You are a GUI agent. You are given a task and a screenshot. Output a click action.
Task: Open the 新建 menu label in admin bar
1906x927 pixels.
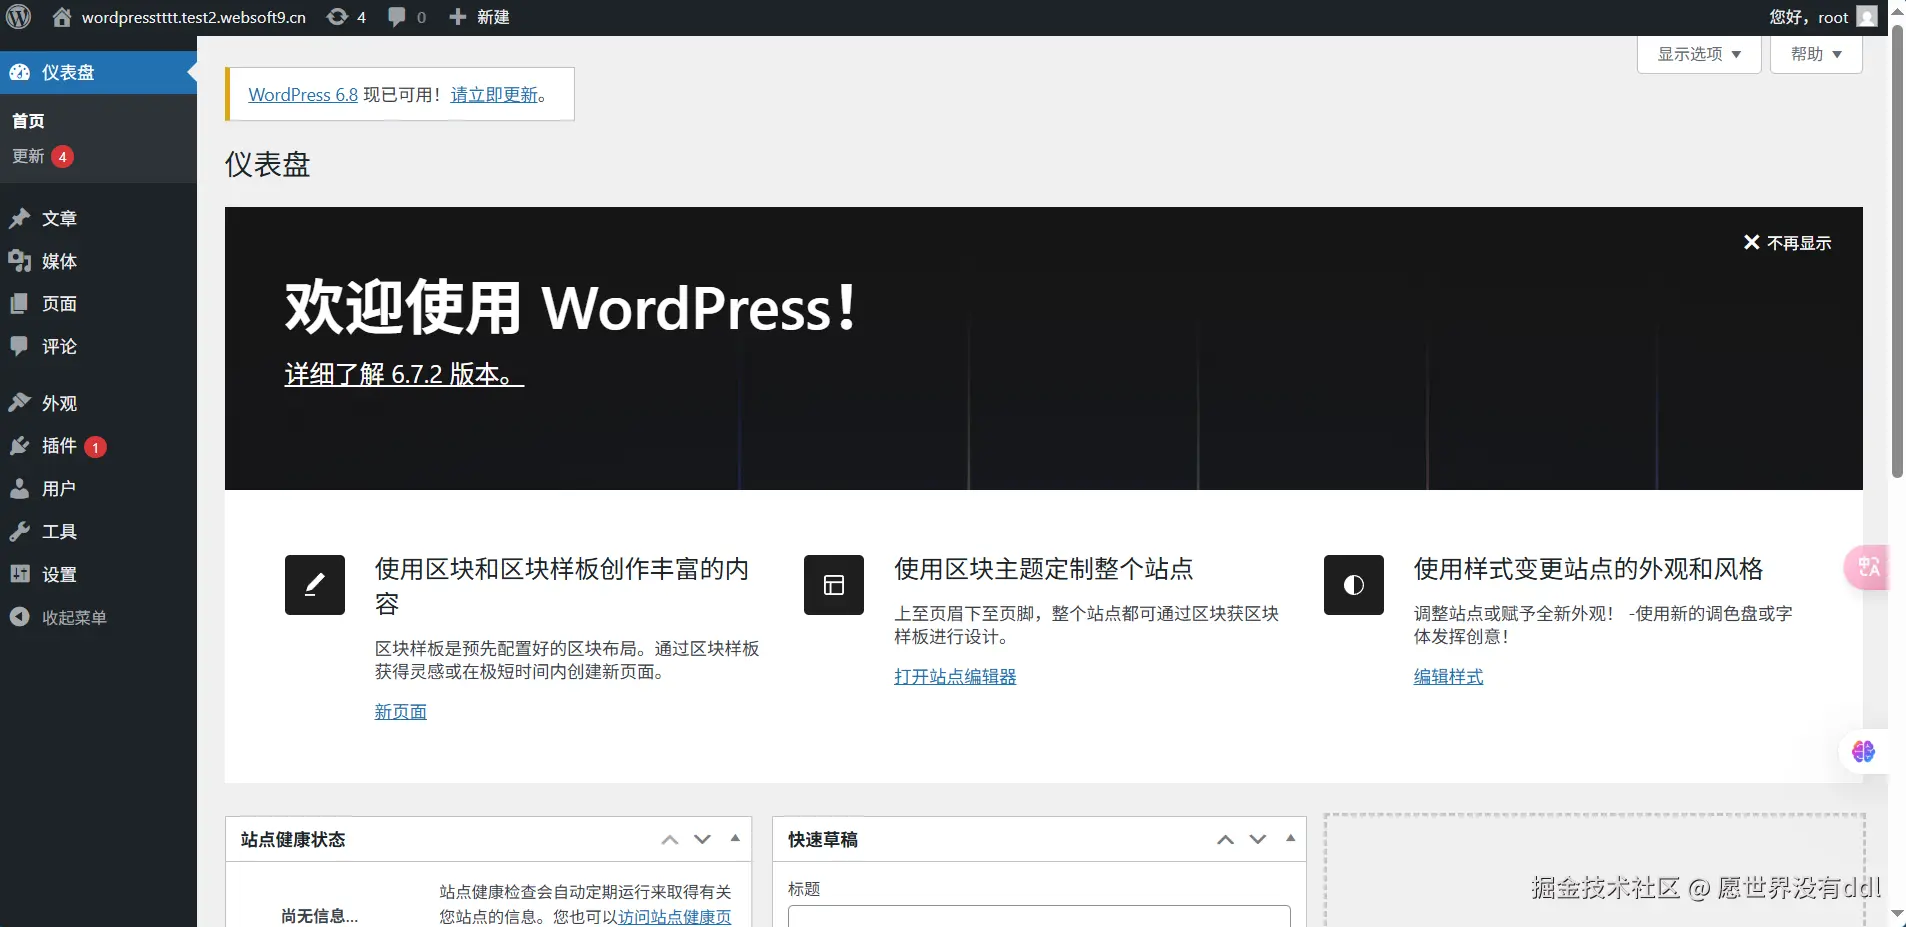[493, 17]
